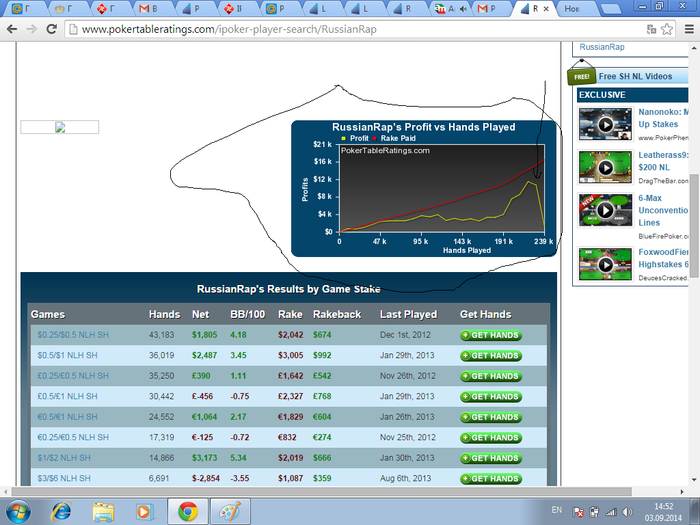
Task: Open the £0.25/£0.5 NLH SH game link
Action: point(73,376)
